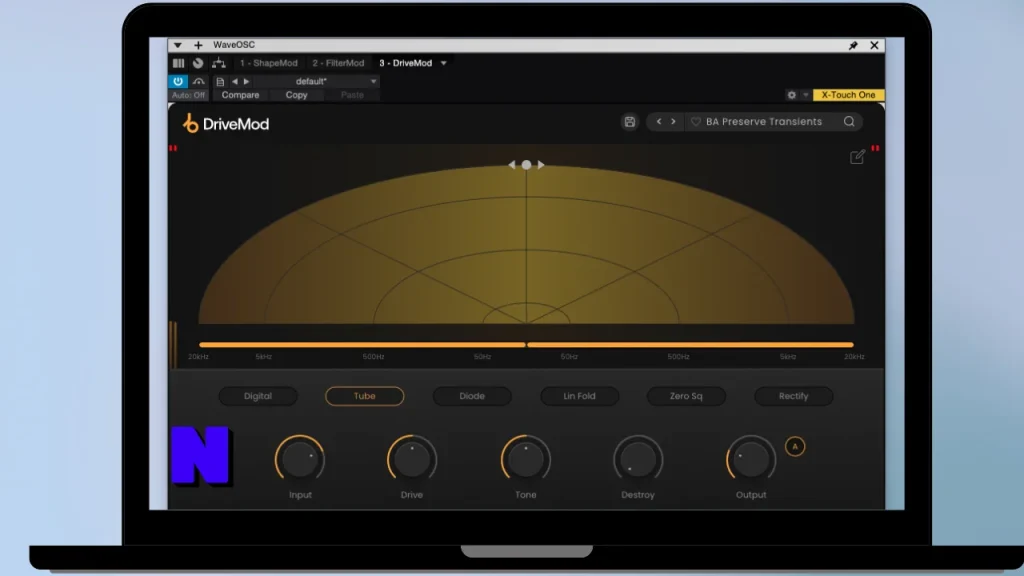Image resolution: width=1024 pixels, height=576 pixels.
Task: Click the Tone knob
Action: 526,459
